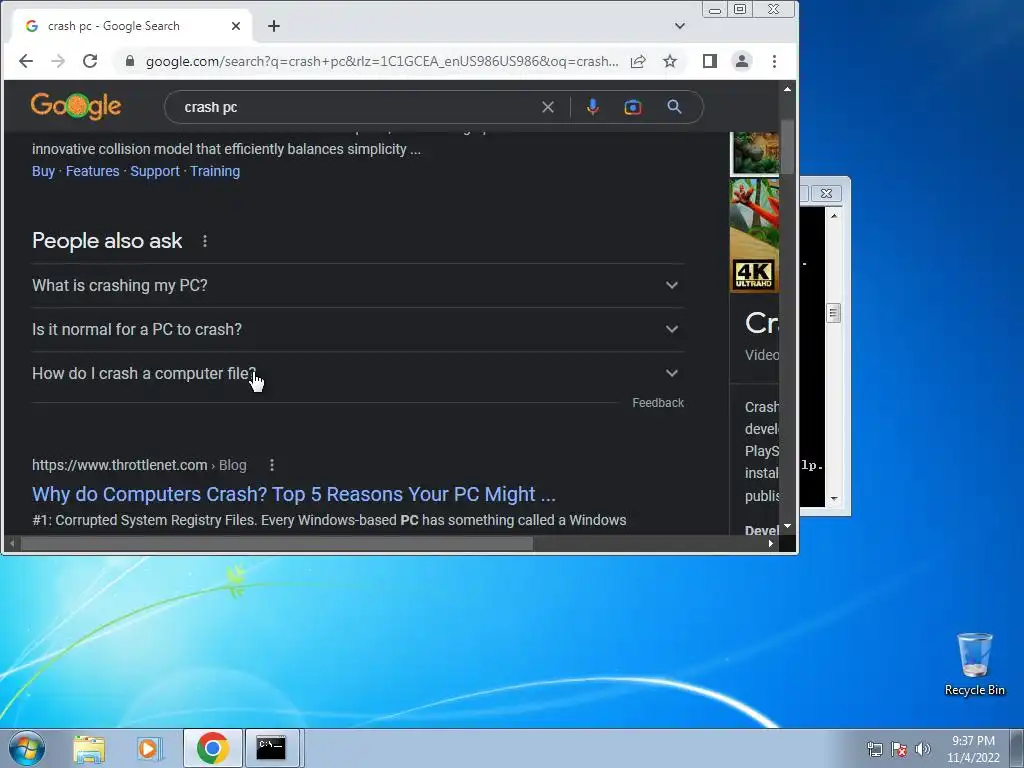Screen dimensions: 1024x768
Task: Clear the search box with the X icon
Action: coord(548,107)
